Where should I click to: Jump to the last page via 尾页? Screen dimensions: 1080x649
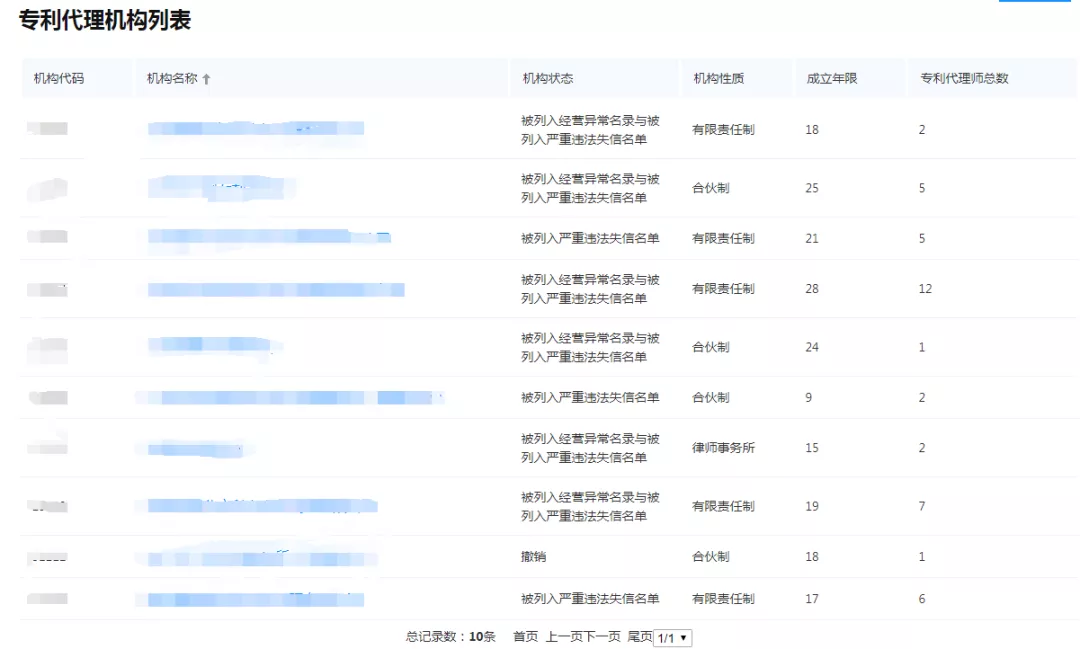639,636
